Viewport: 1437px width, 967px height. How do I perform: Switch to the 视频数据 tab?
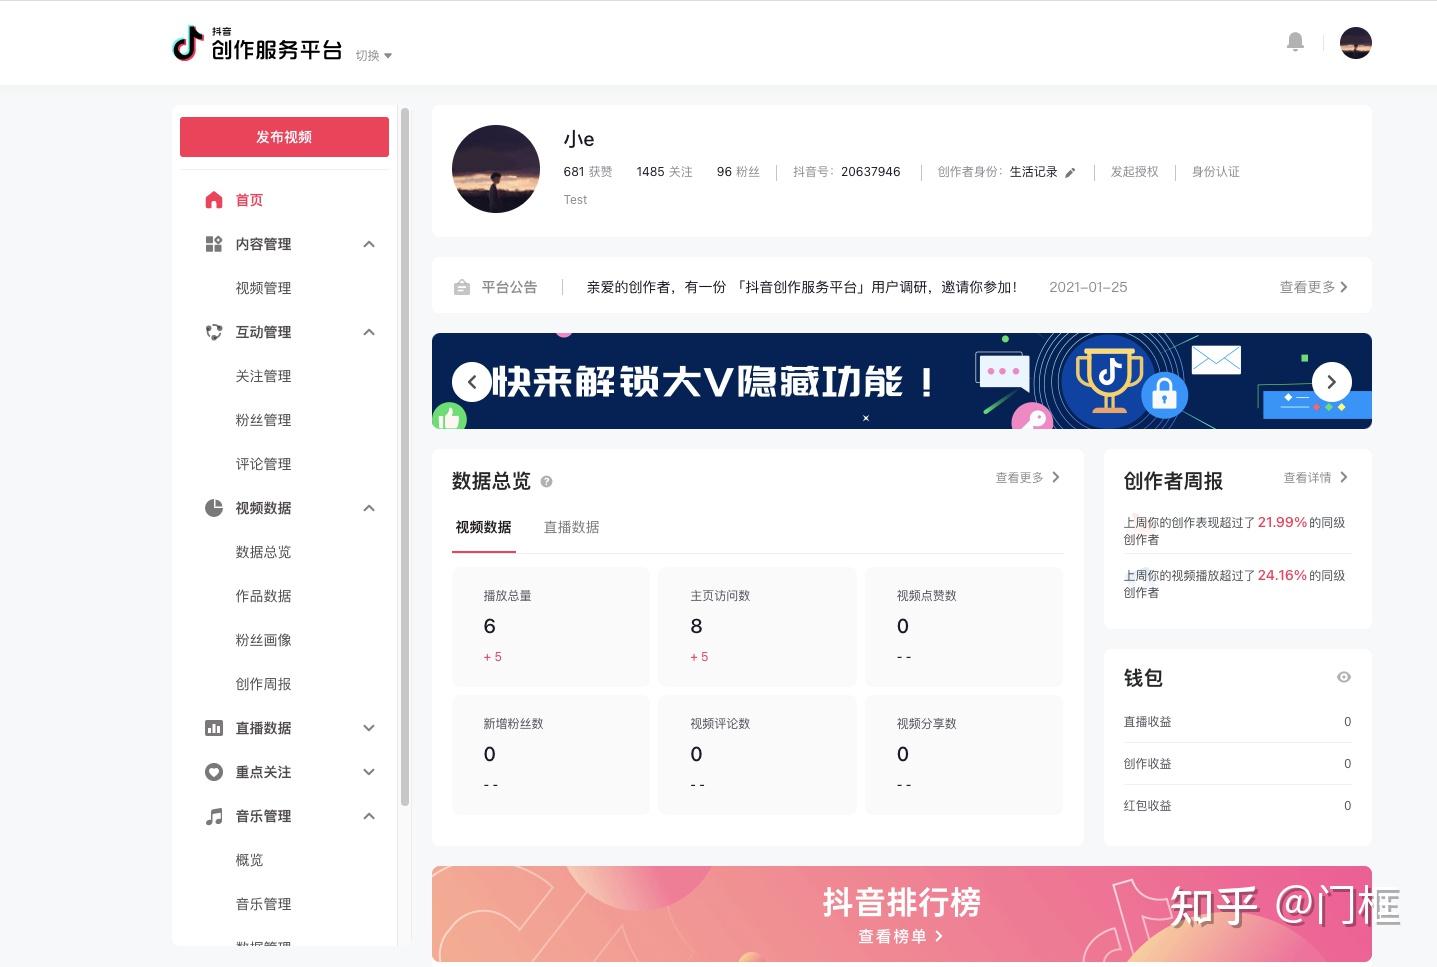click(484, 527)
